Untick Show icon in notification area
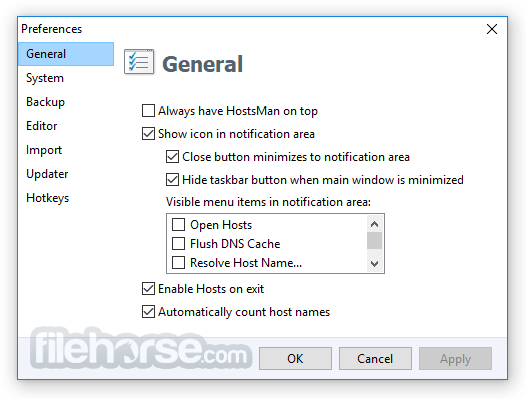This screenshot has height=399, width=526. pyautogui.click(x=148, y=134)
